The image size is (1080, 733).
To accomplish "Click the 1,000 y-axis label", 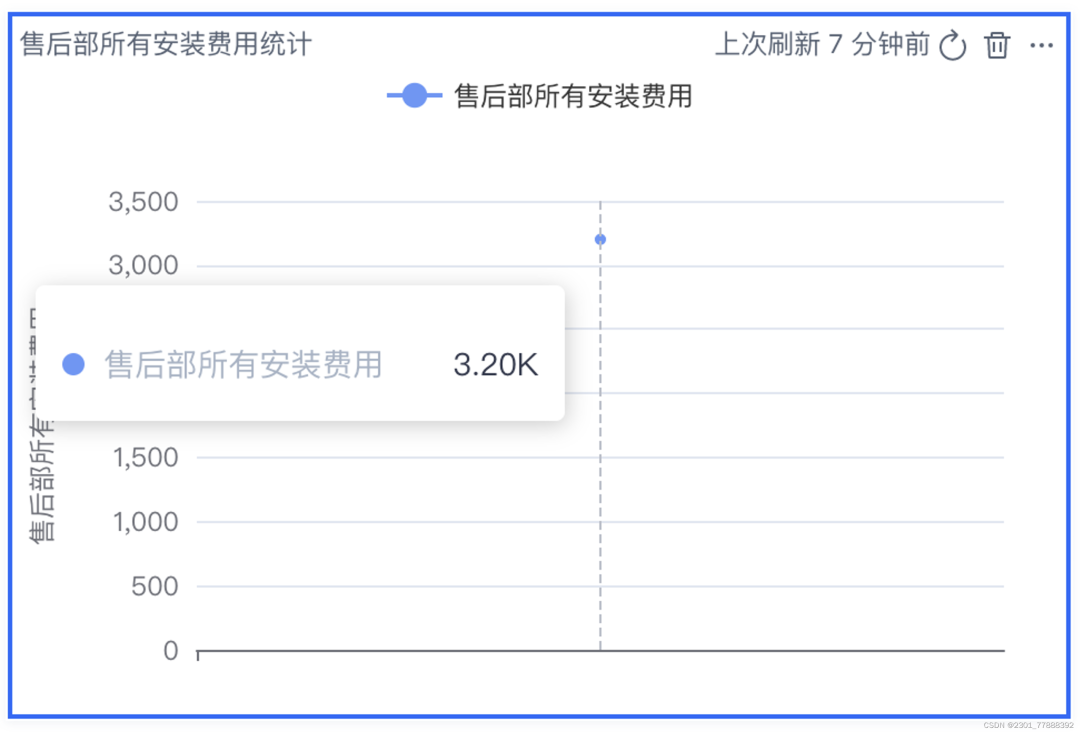I will tap(145, 522).
